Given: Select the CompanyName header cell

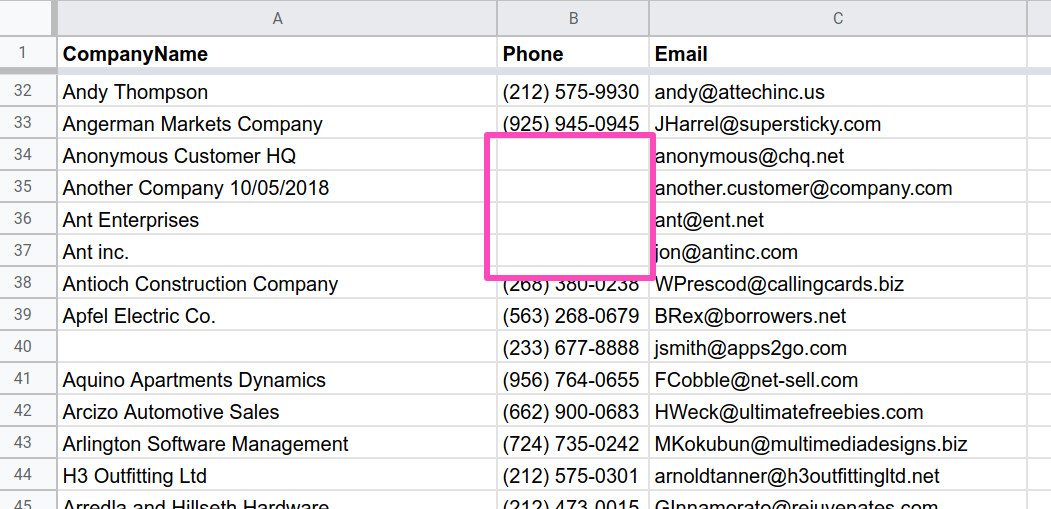Looking at the screenshot, I should pyautogui.click(x=277, y=54).
